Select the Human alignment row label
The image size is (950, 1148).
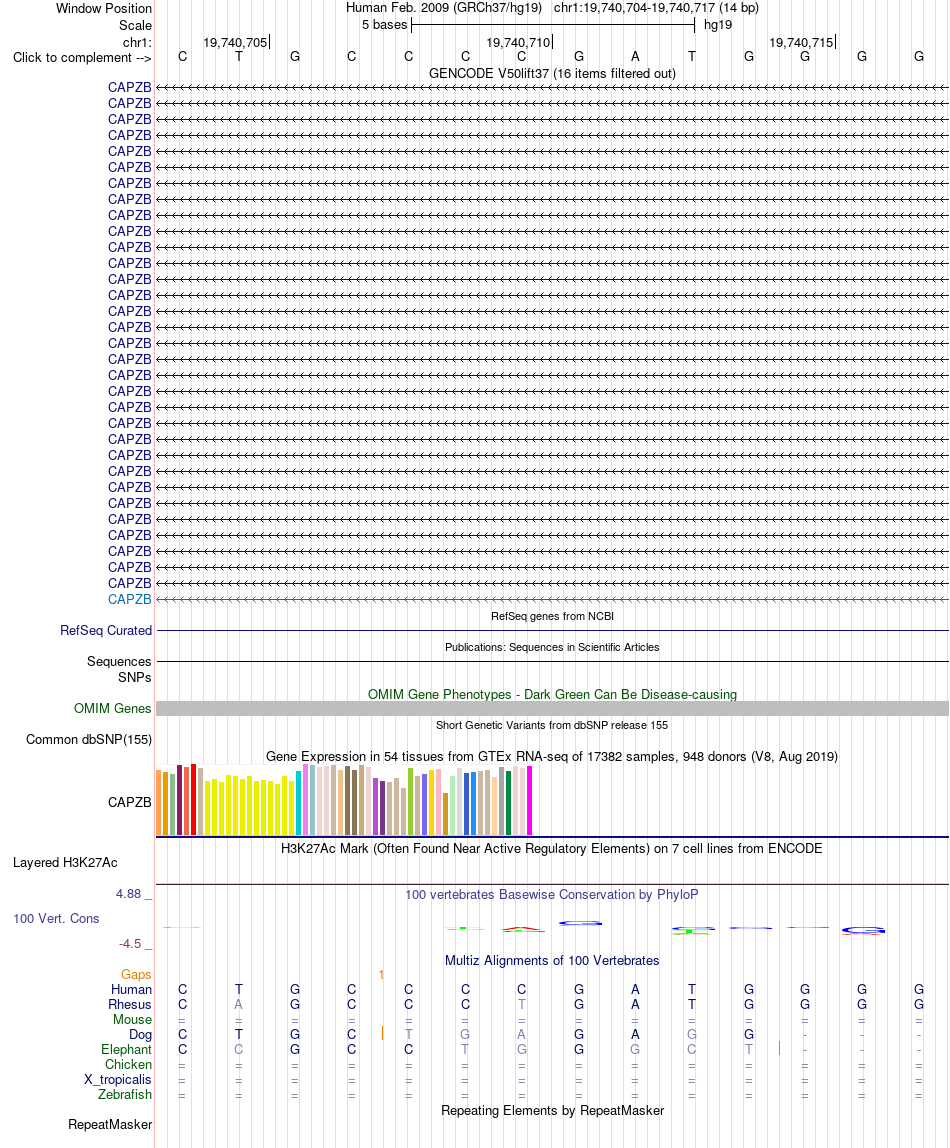[132, 989]
